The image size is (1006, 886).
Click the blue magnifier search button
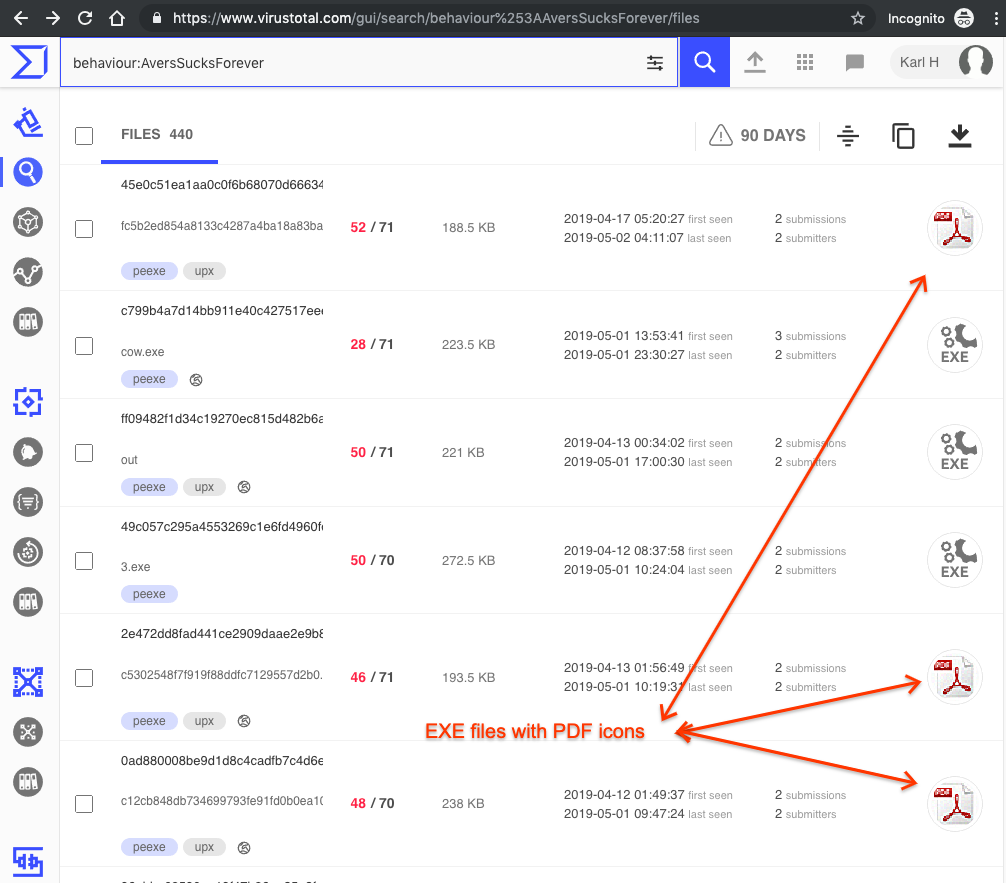(704, 62)
